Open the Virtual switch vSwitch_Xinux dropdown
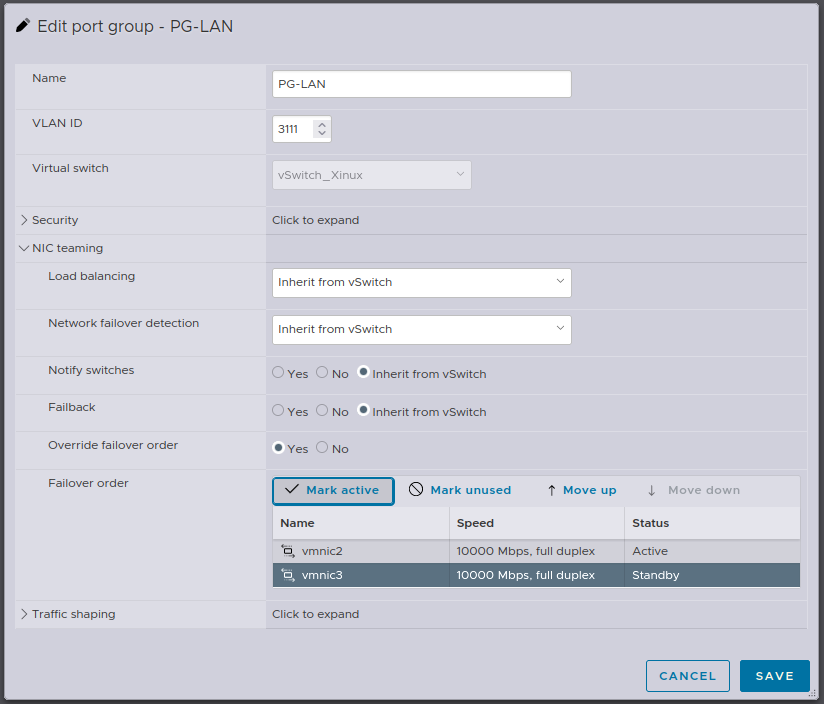824x704 pixels. click(372, 175)
